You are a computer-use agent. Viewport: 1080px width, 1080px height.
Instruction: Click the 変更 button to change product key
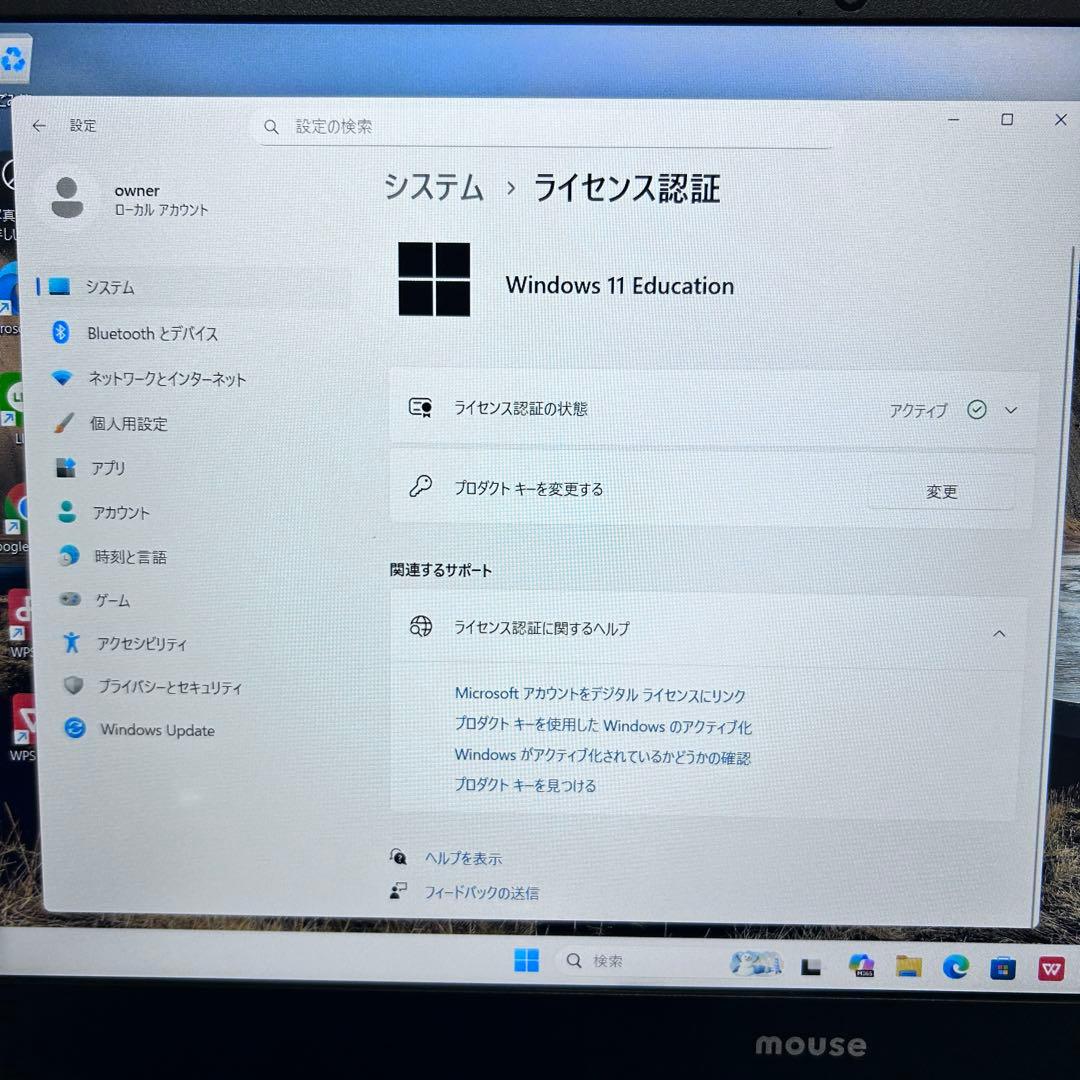[x=940, y=491]
